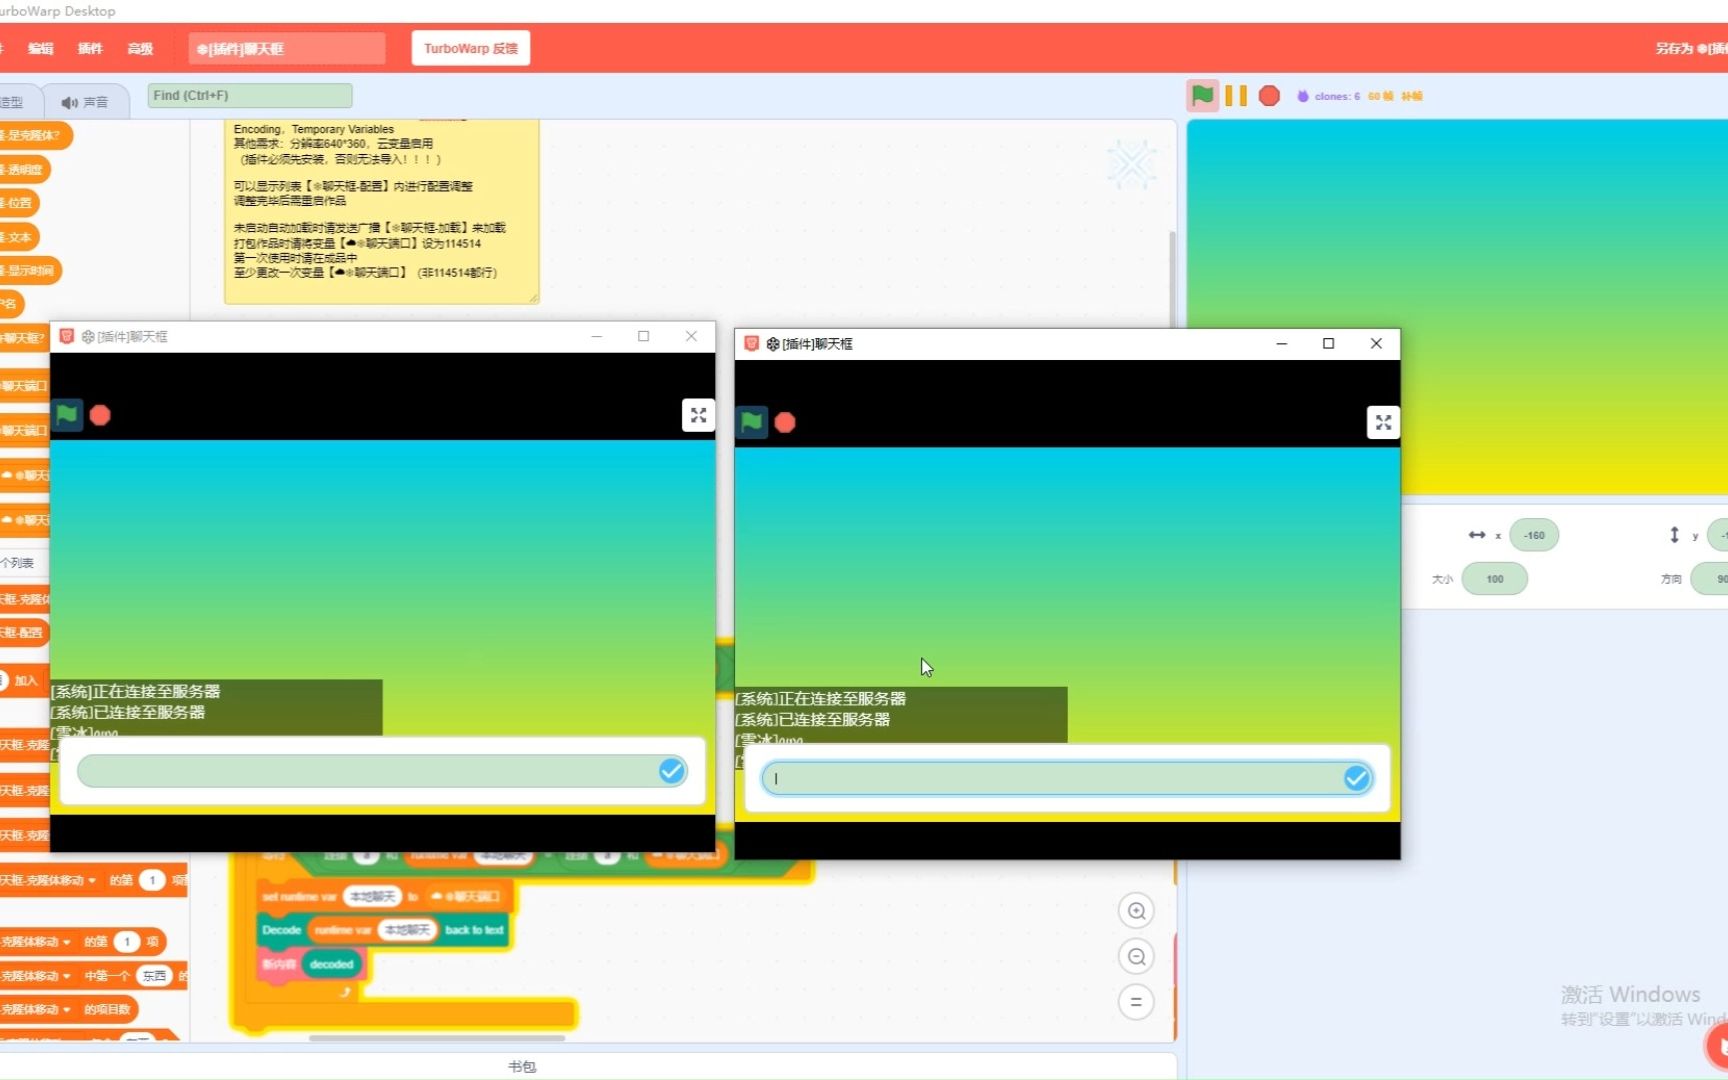The width and height of the screenshot is (1728, 1080).
Task: Edit the sprite 大小 size field
Action: point(1494,579)
